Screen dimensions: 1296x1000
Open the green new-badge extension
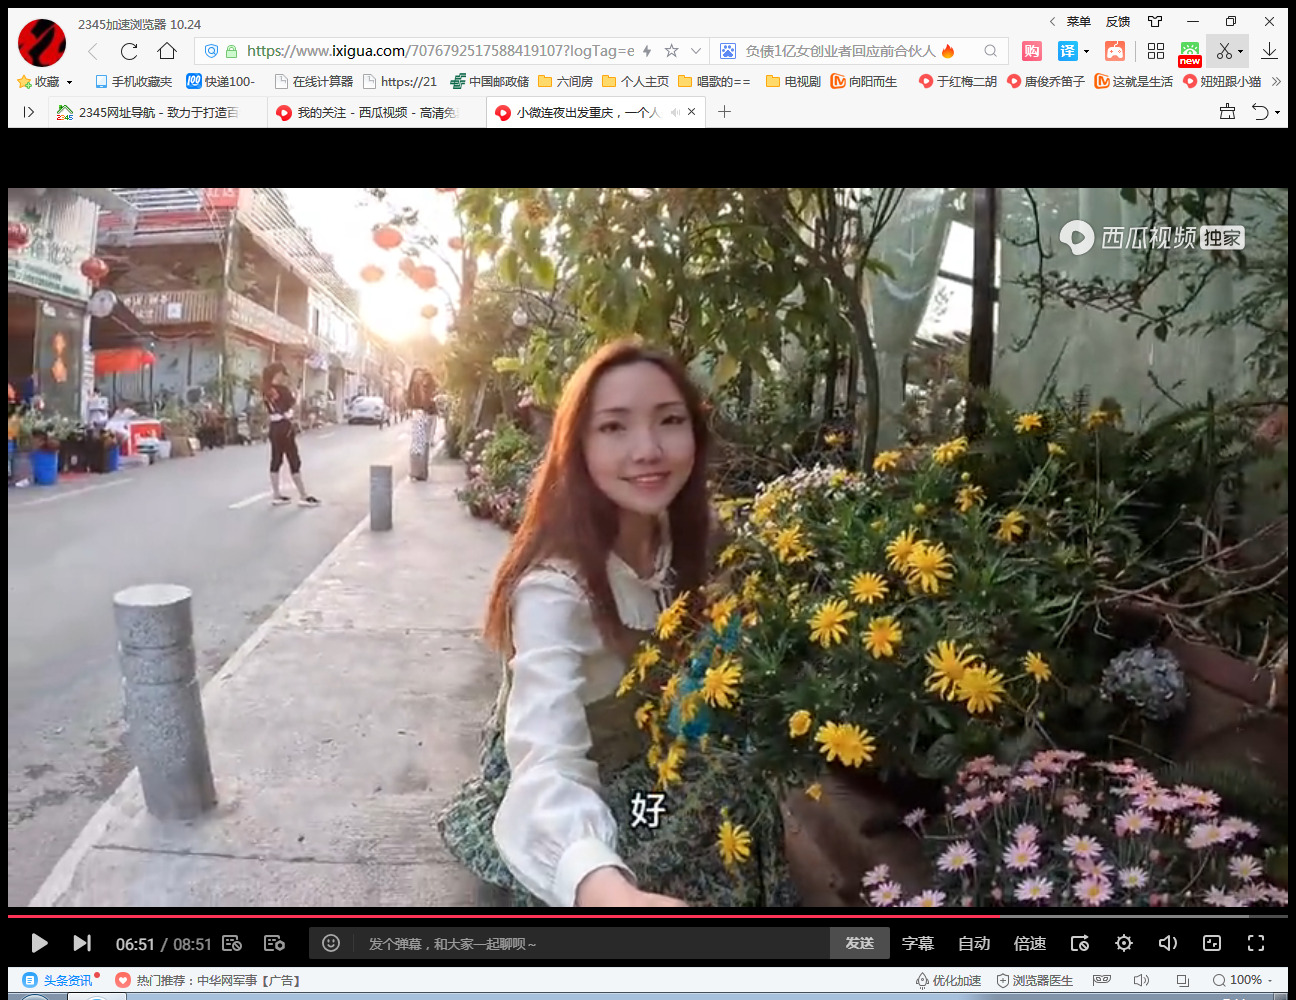1190,53
